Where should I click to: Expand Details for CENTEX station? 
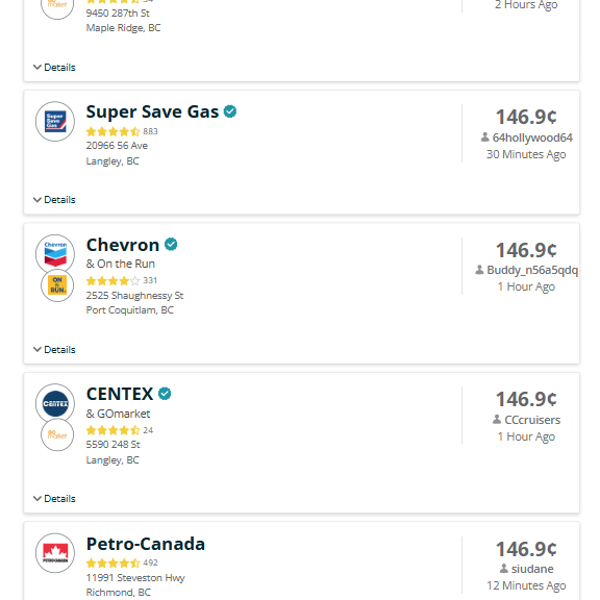54,499
